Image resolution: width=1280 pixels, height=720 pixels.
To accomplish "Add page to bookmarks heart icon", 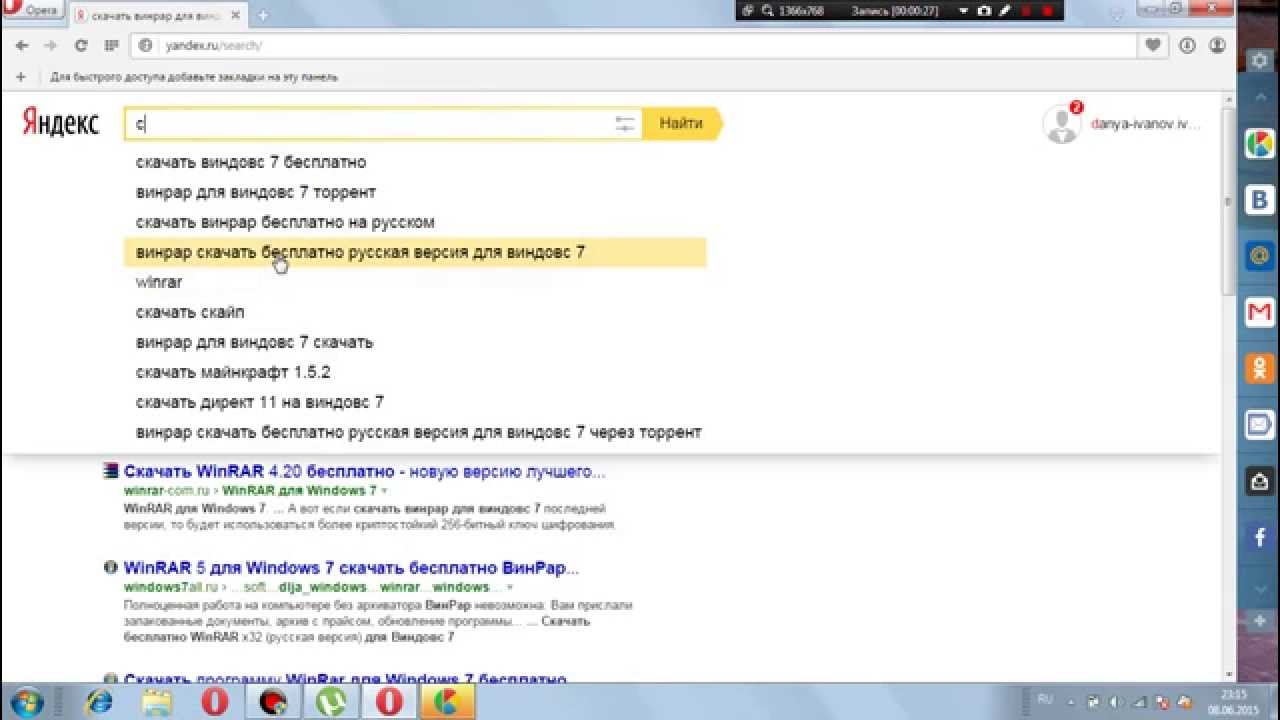I will click(1153, 45).
